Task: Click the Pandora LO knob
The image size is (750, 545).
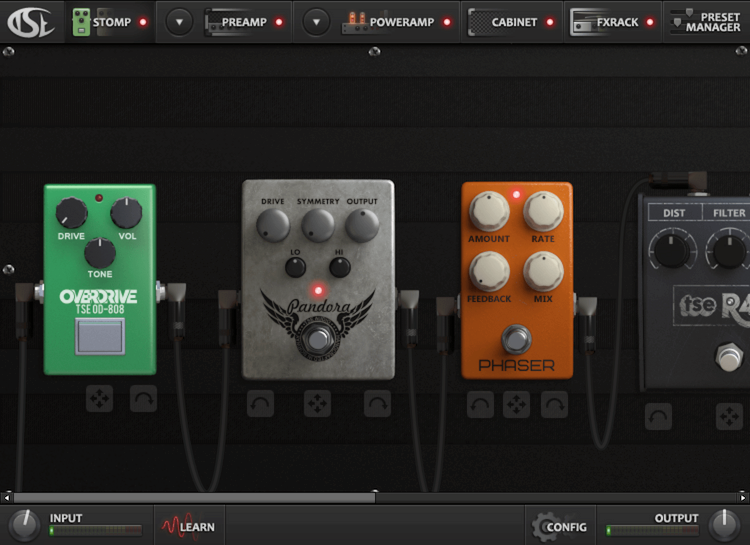Action: [x=296, y=267]
